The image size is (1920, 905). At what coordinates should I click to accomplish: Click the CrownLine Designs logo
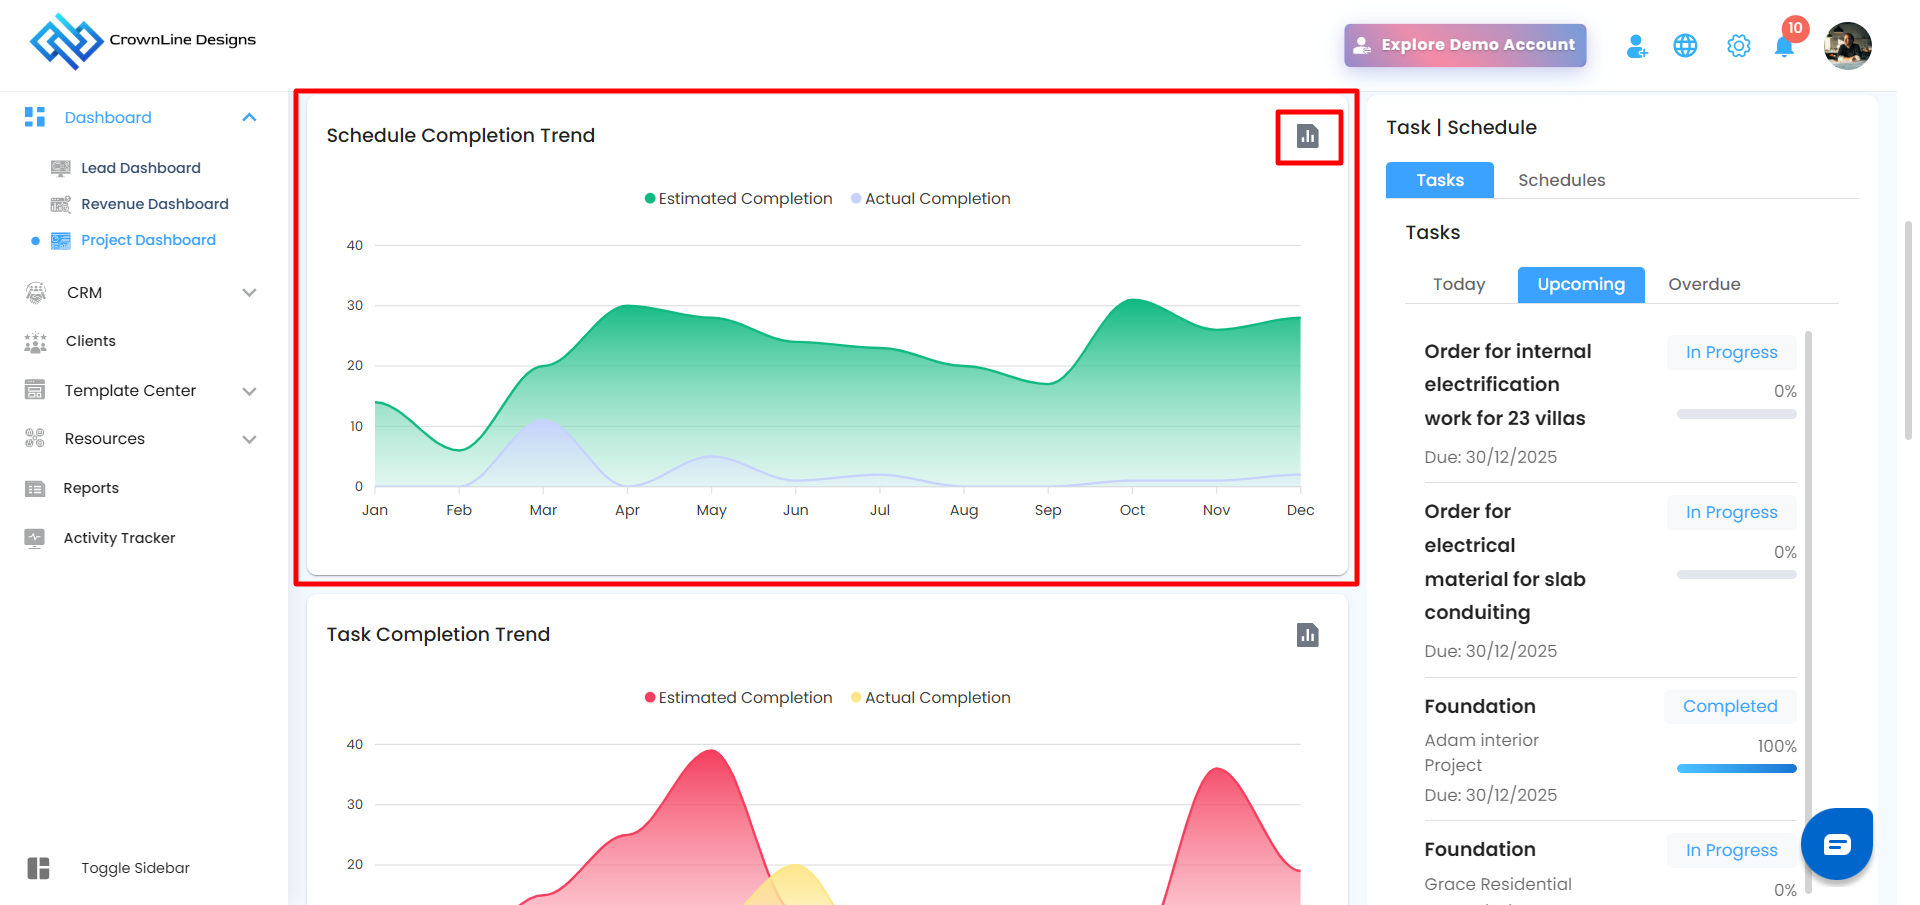[x=142, y=41]
